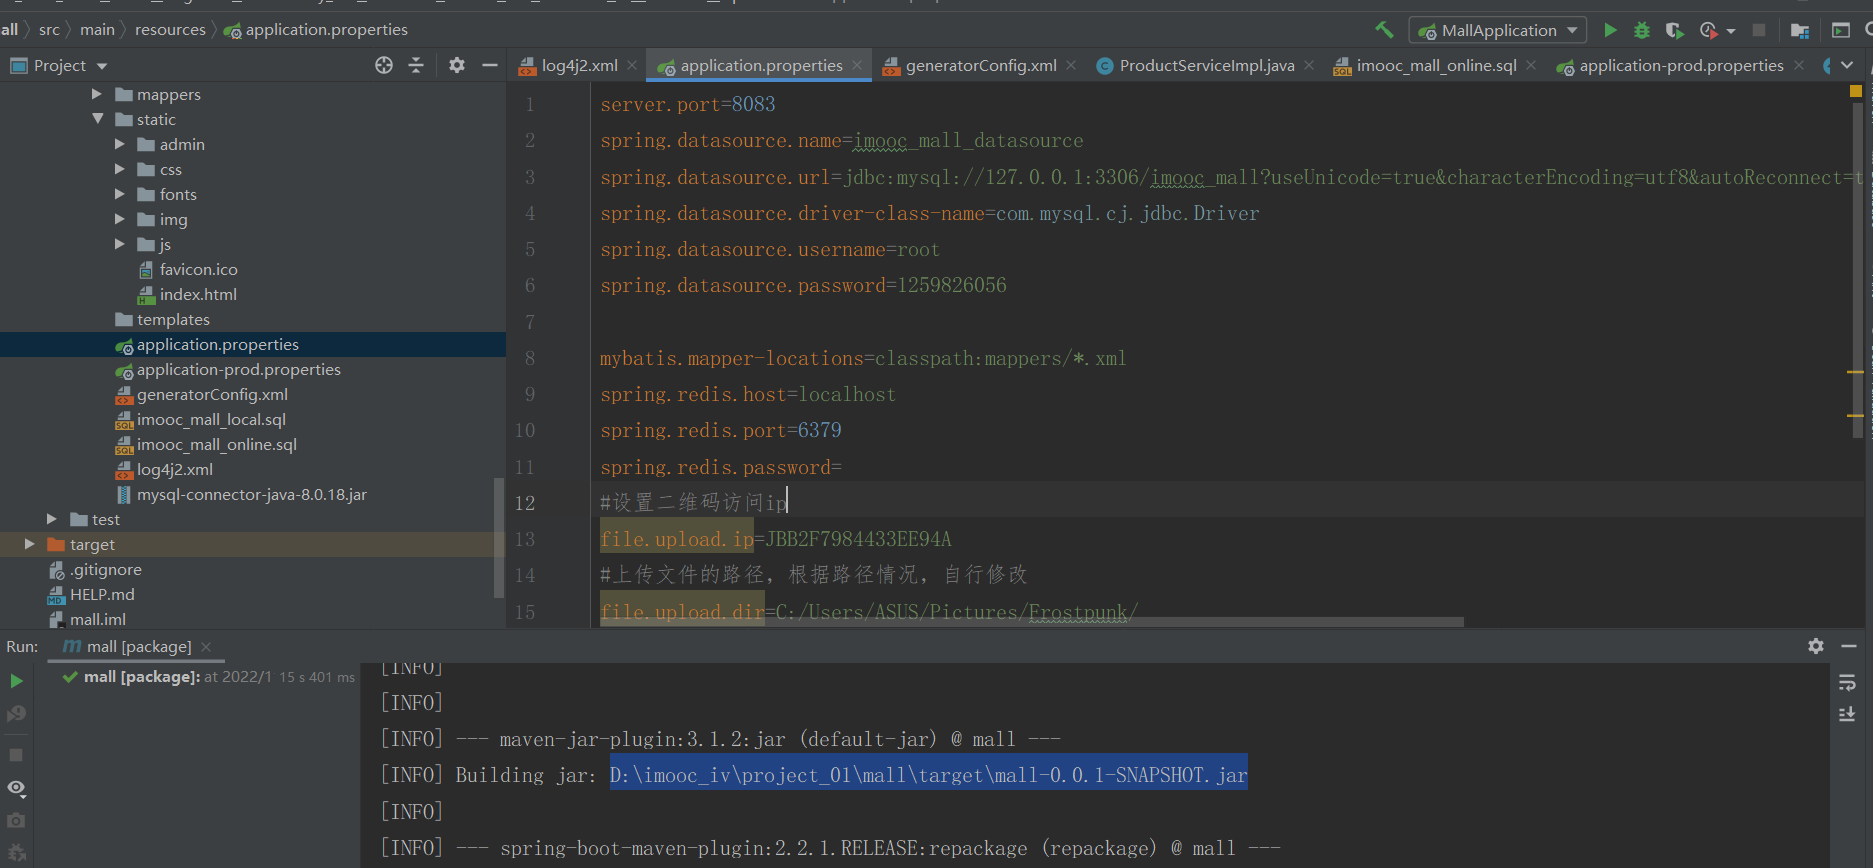Click main in the breadcrumb path
1873x868 pixels.
pyautogui.click(x=97, y=30)
